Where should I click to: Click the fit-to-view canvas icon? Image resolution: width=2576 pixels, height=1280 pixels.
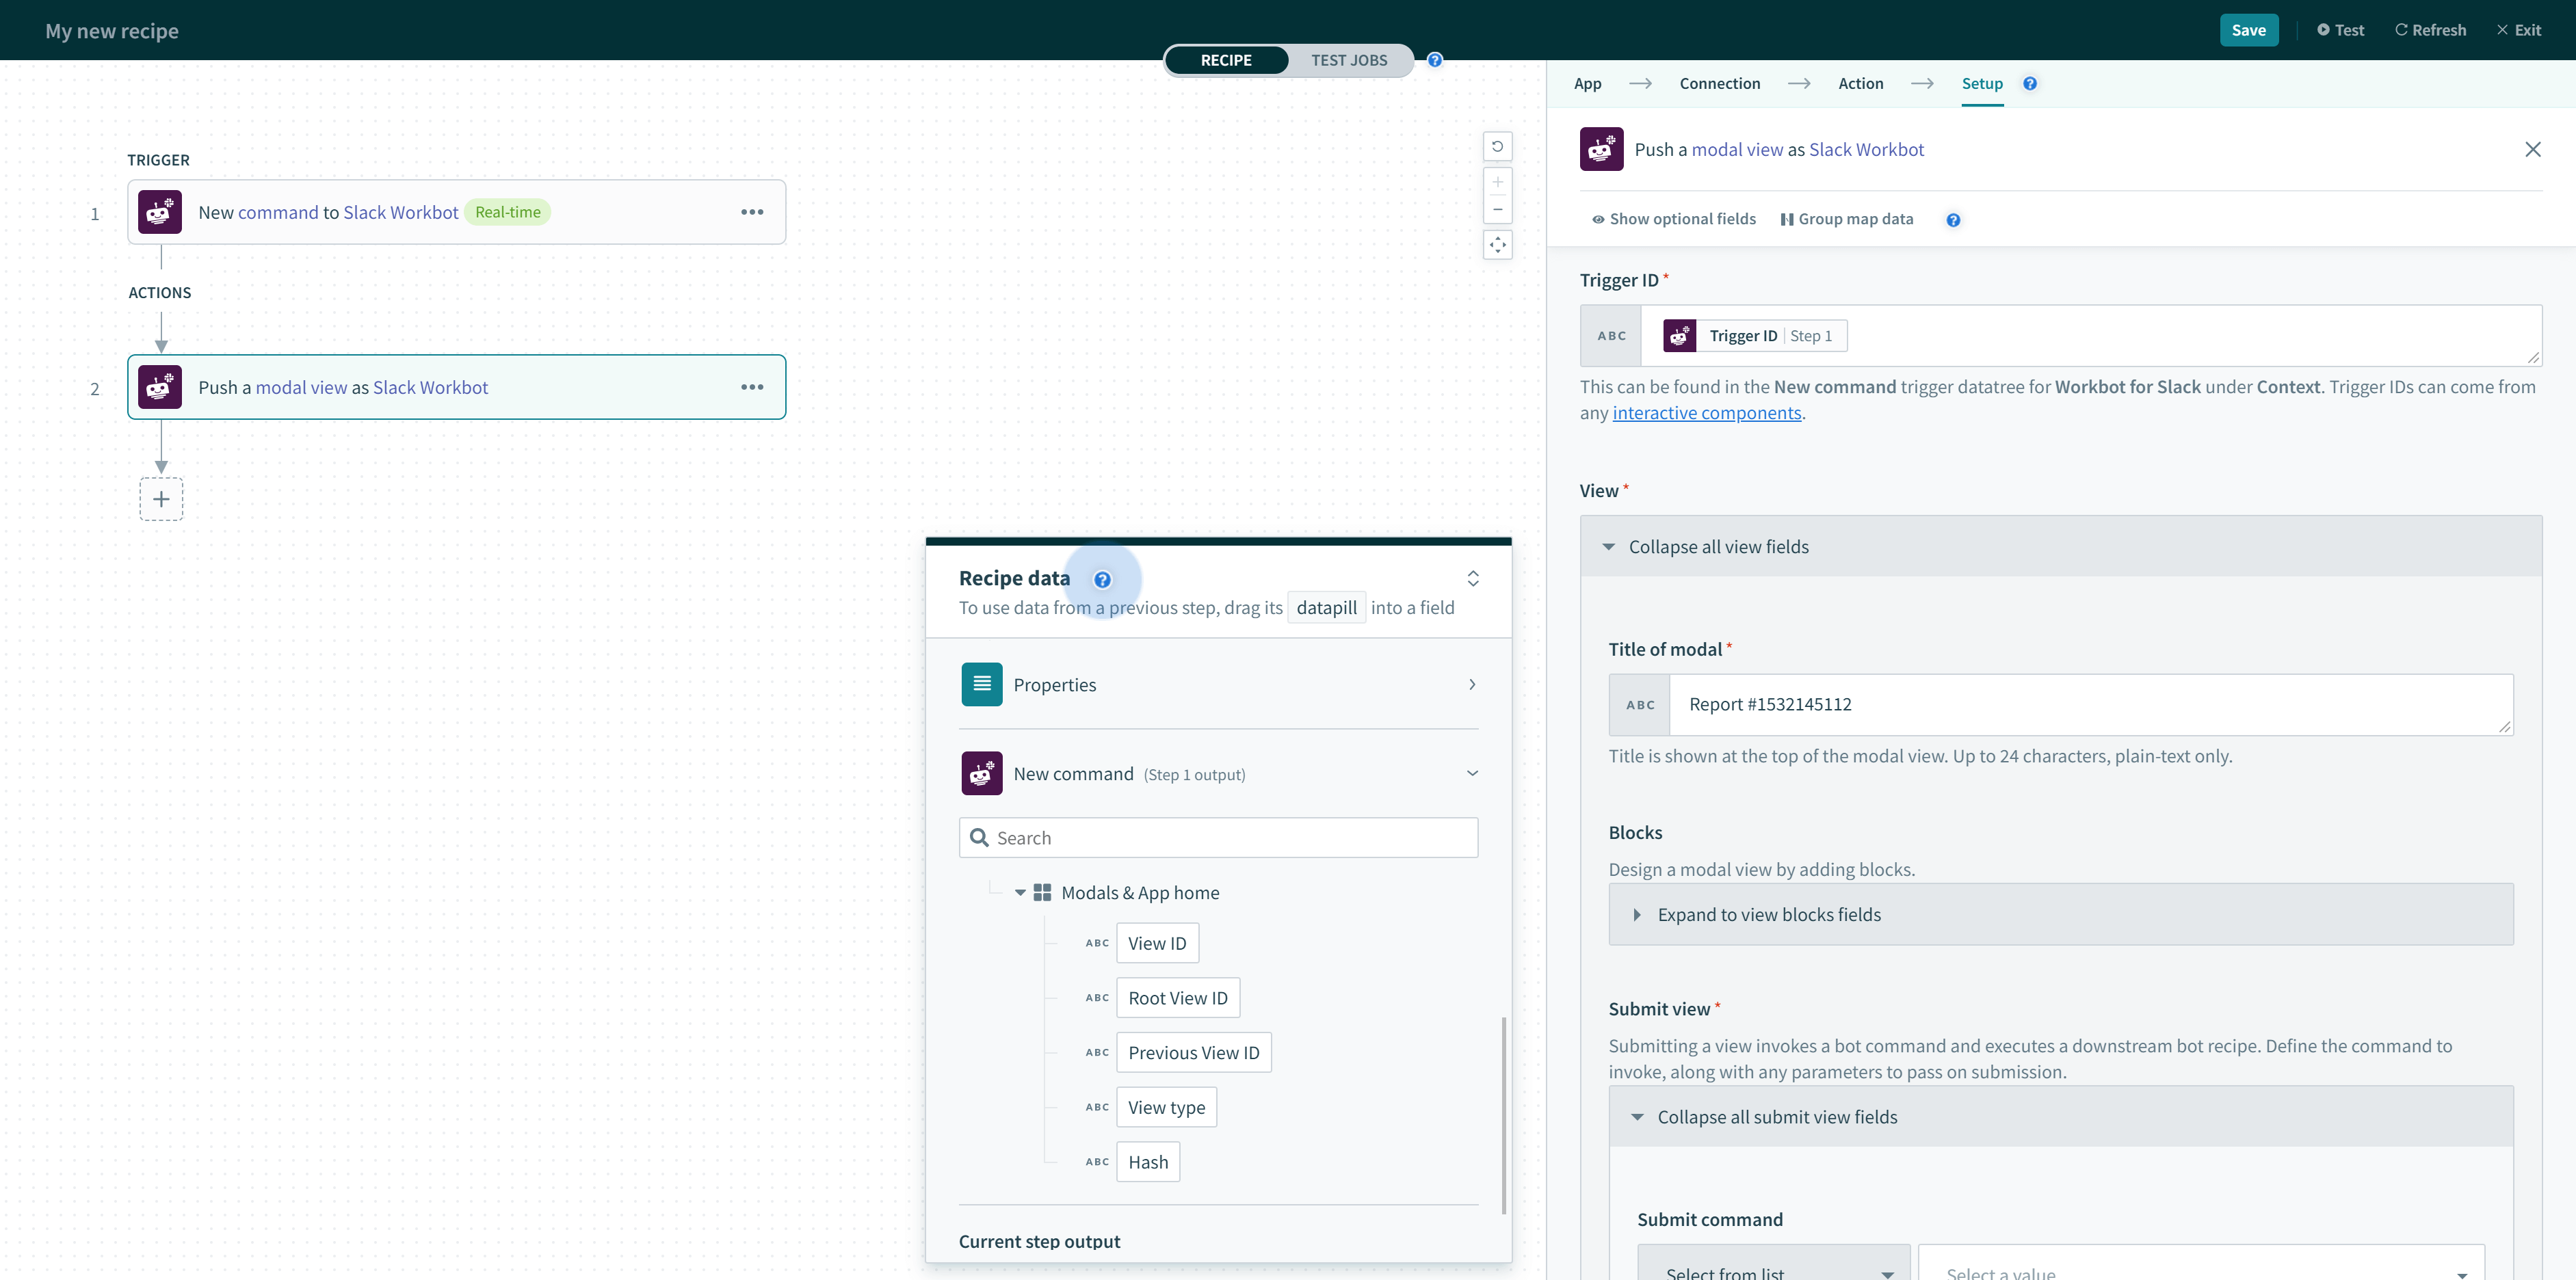pos(1497,245)
